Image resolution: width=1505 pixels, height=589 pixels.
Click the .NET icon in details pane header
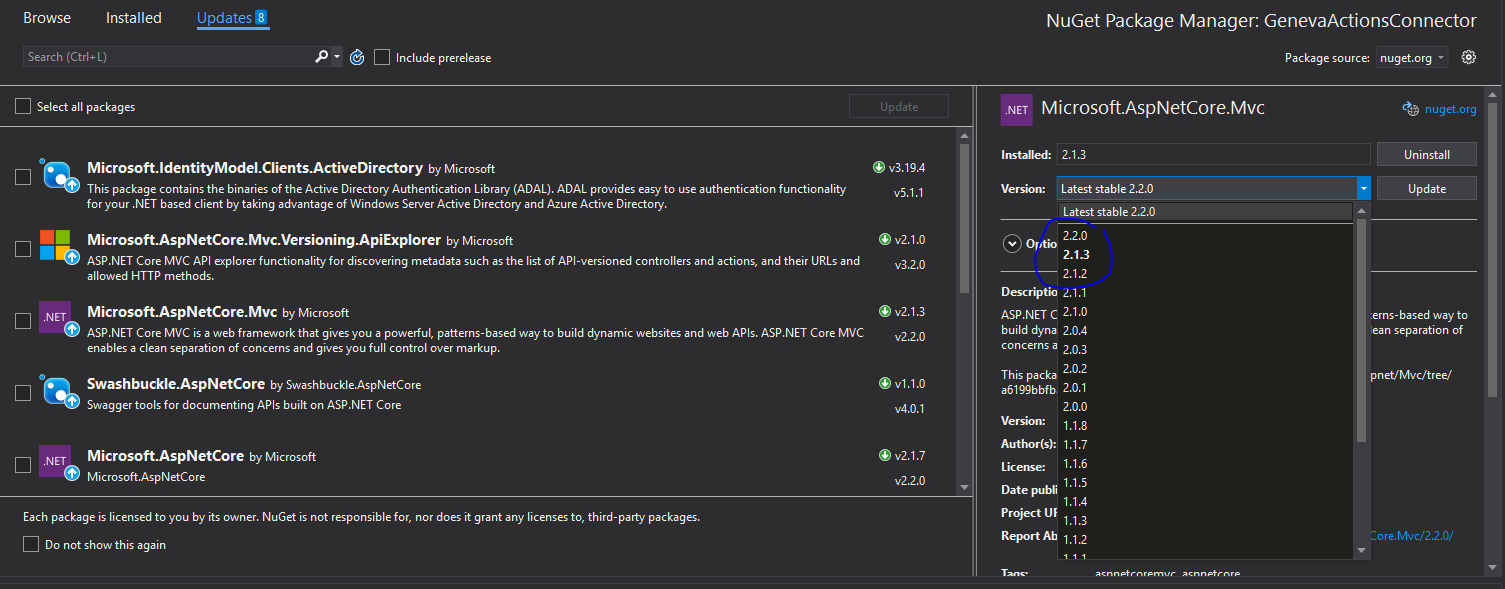[1017, 109]
